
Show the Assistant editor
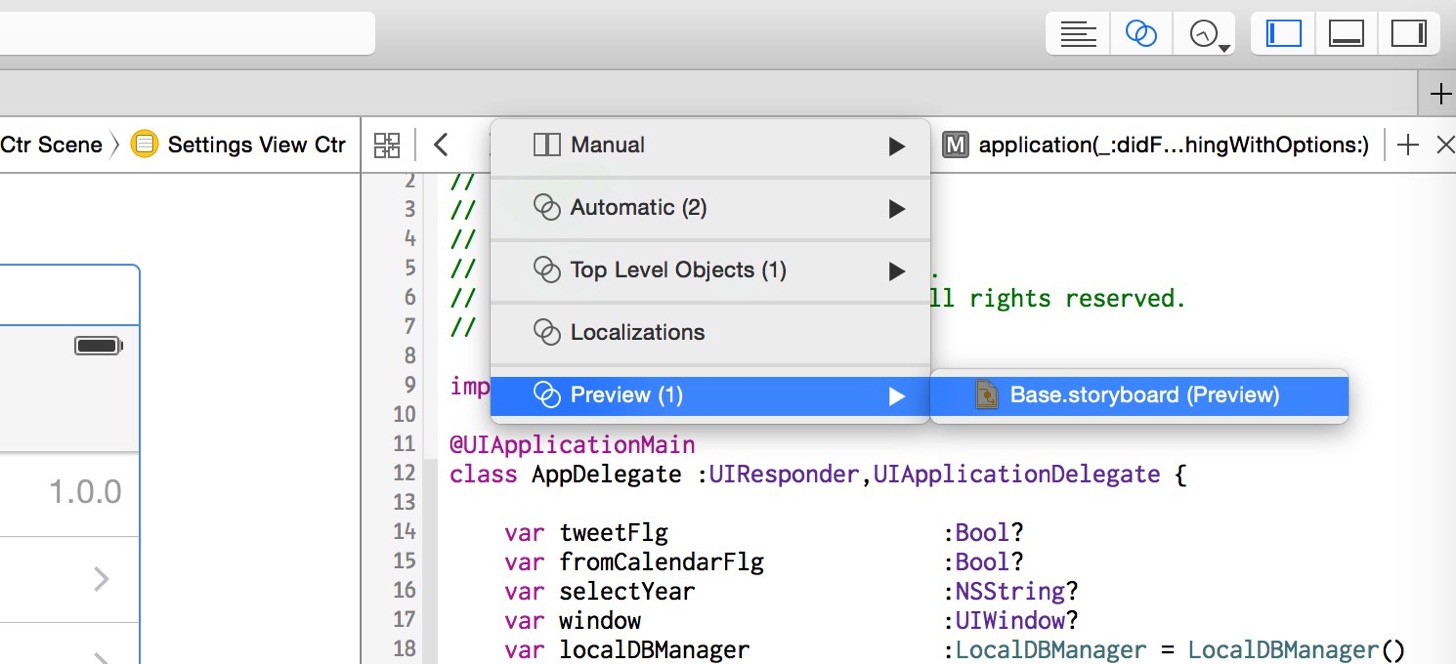pos(1141,34)
